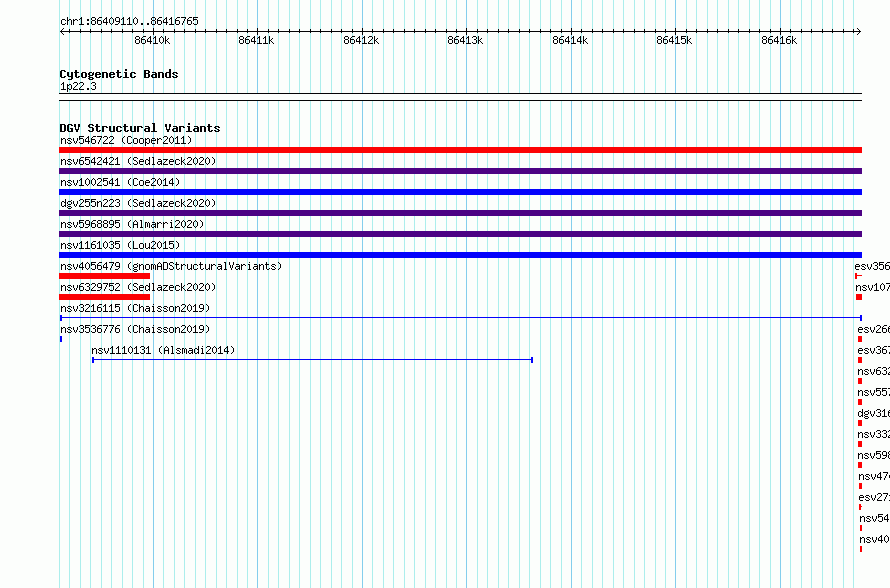The height and width of the screenshot is (588, 890).
Task: Click the DGV Structural Variants track heading
Action: pyautogui.click(x=140, y=128)
